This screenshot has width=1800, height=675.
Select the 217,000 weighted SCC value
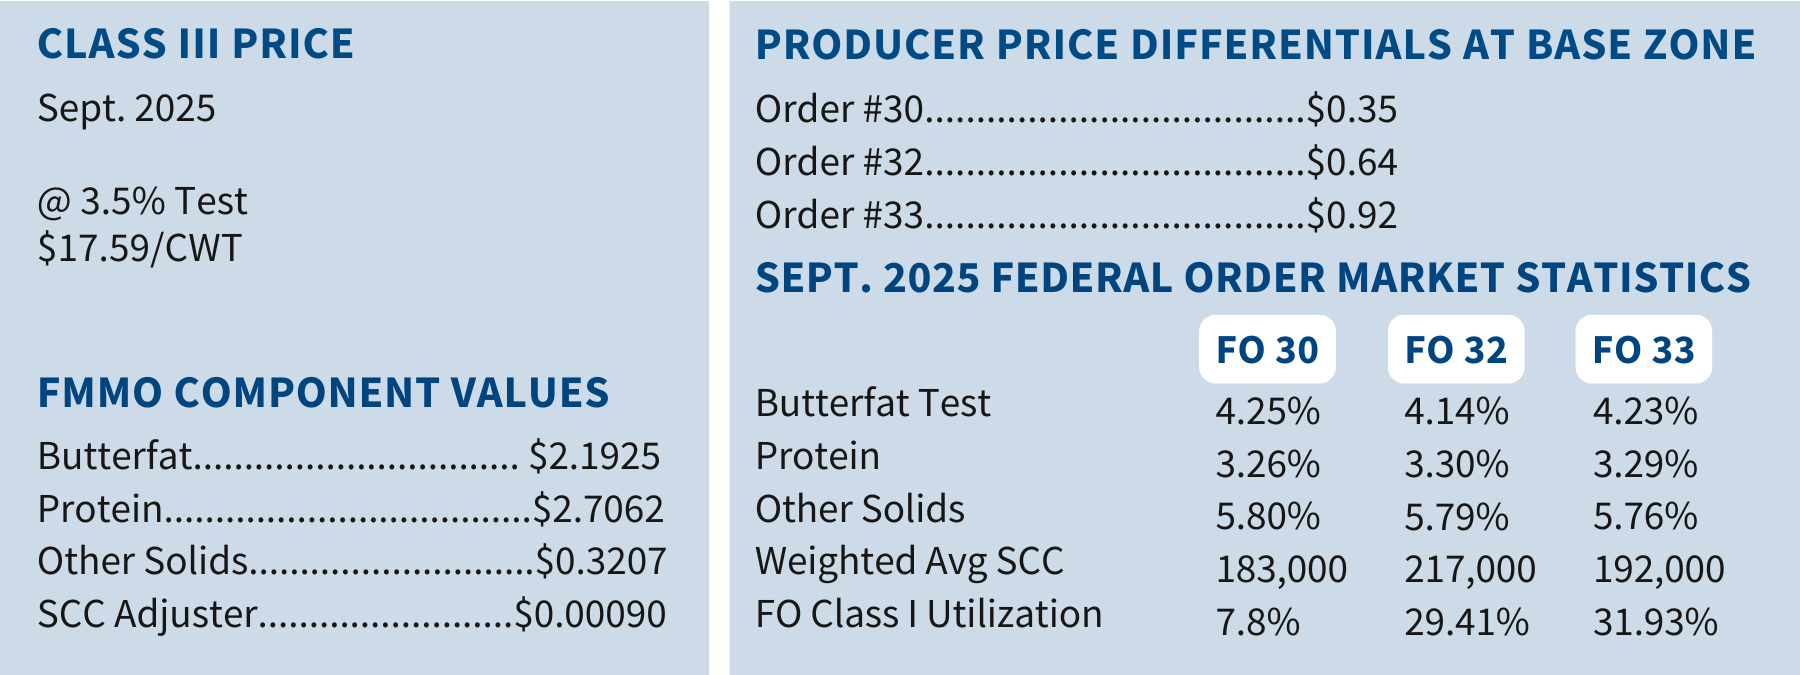1470,569
